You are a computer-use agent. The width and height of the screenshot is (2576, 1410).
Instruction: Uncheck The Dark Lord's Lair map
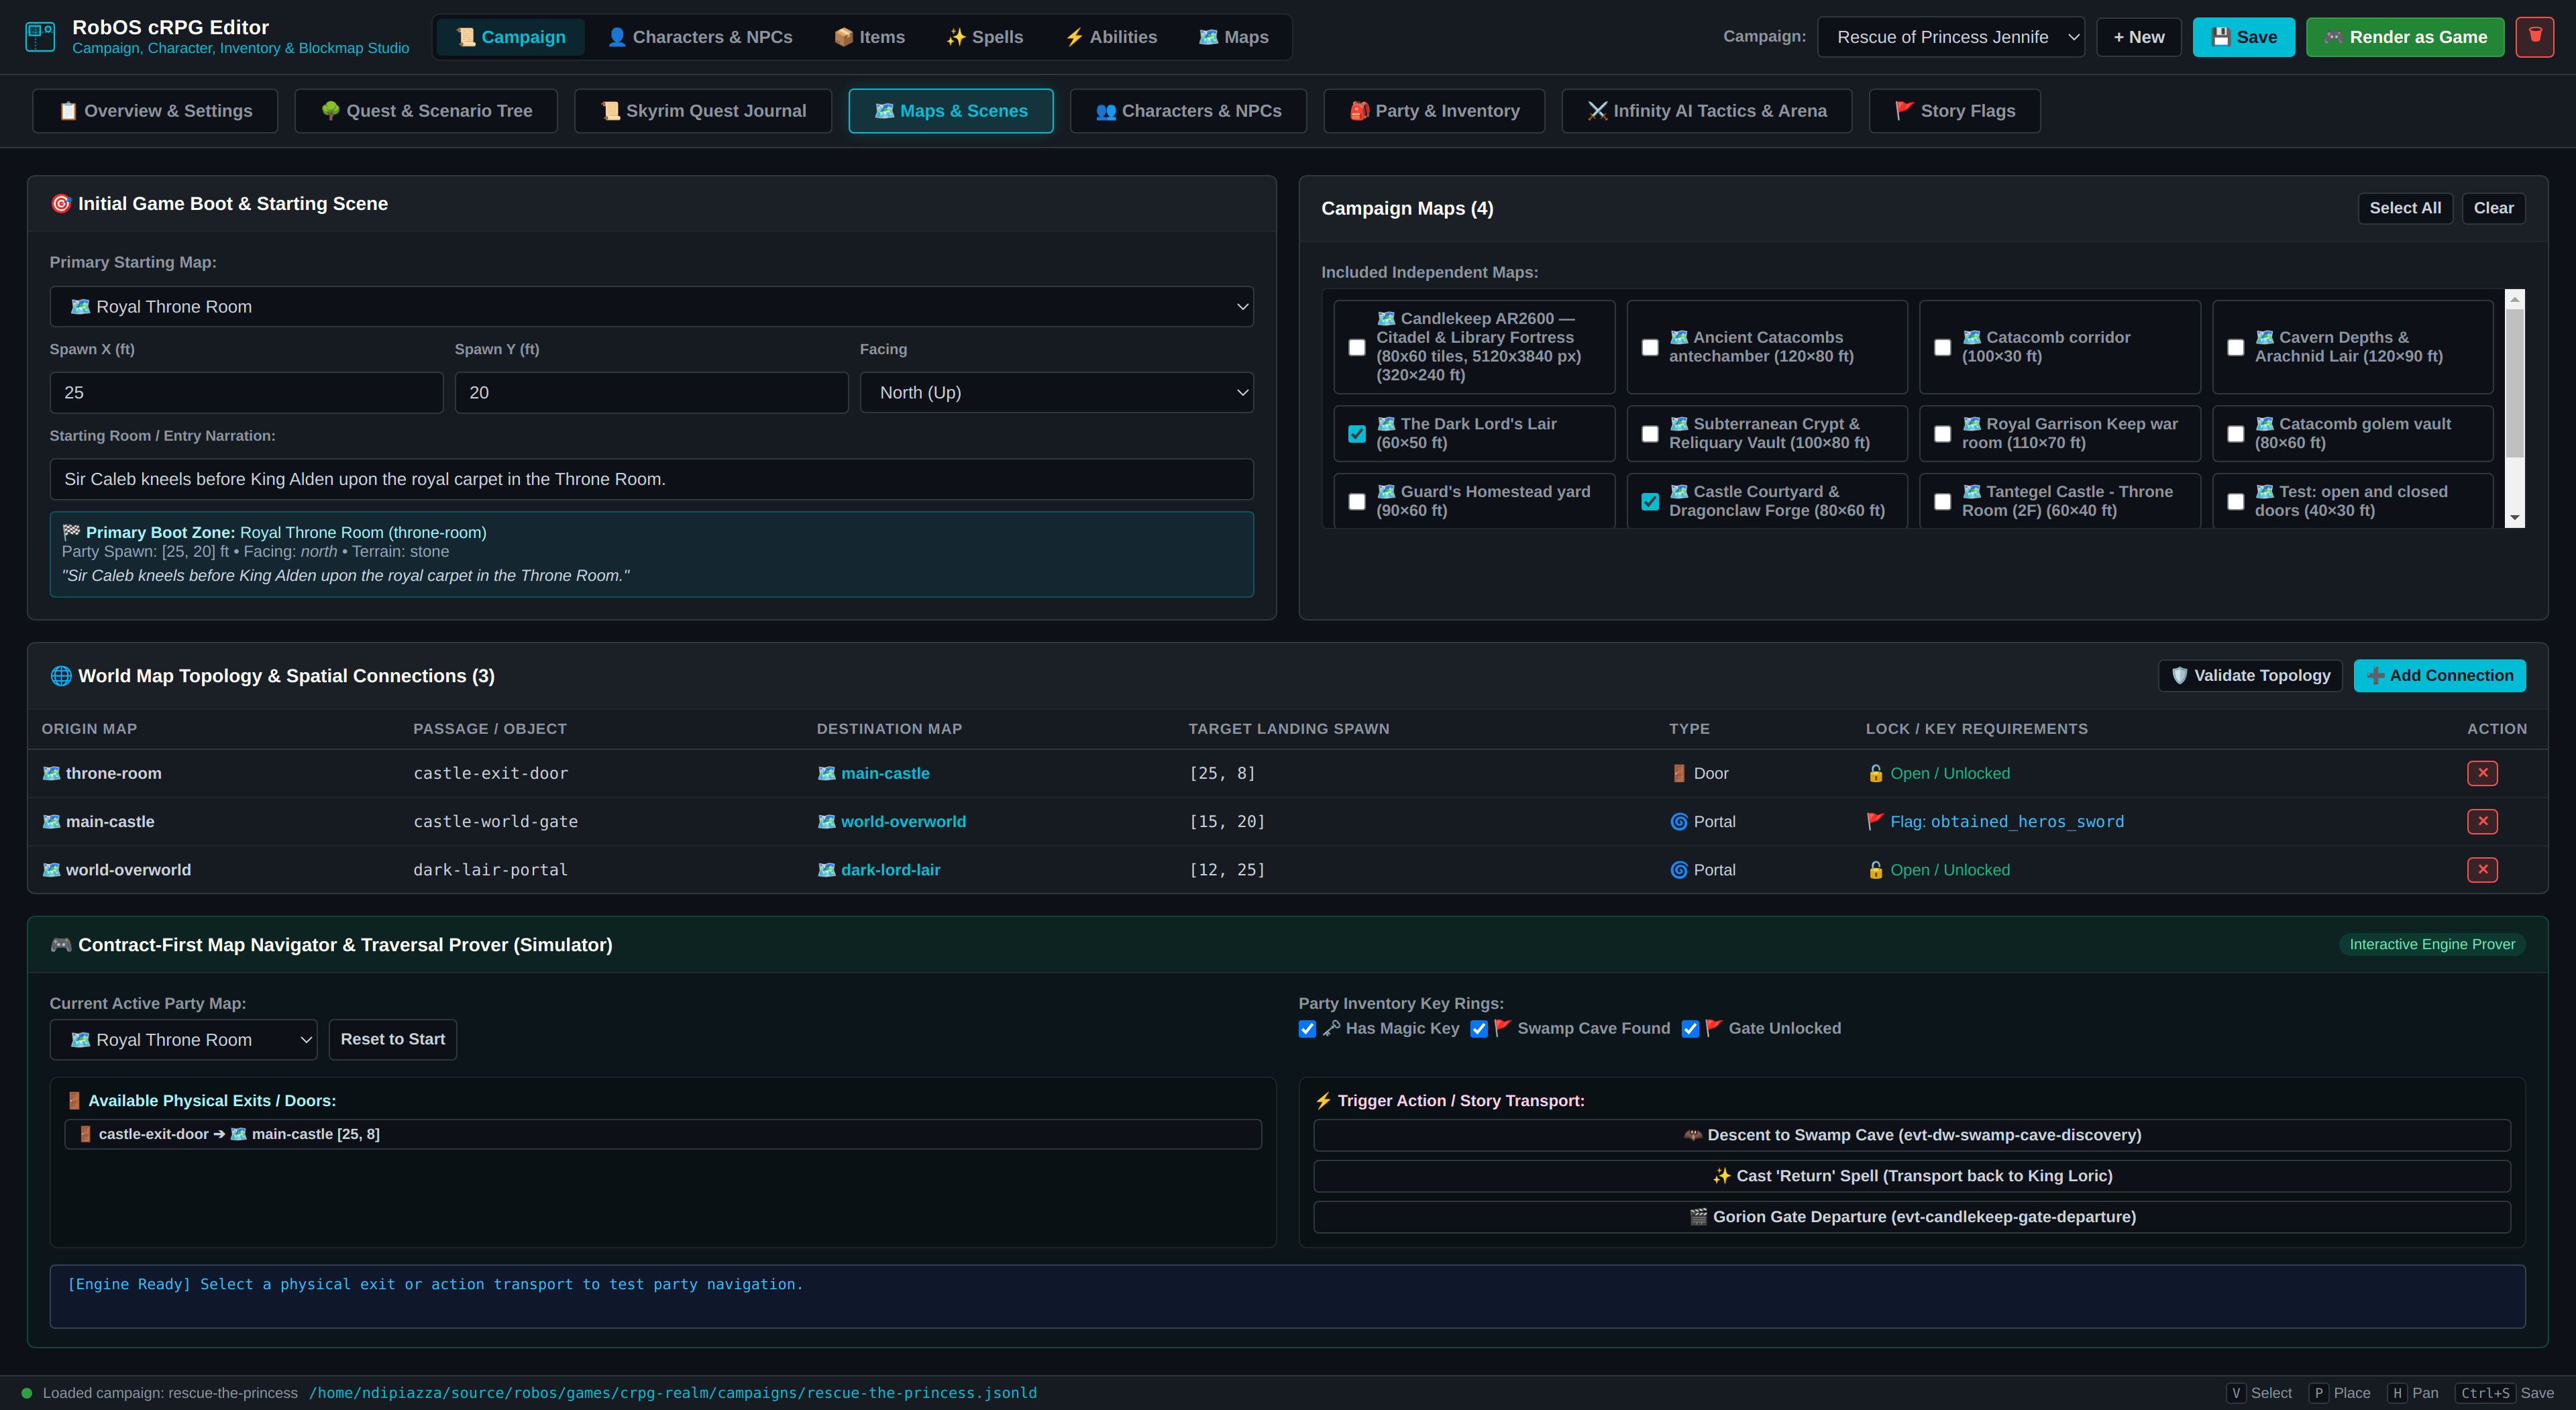(x=1356, y=433)
